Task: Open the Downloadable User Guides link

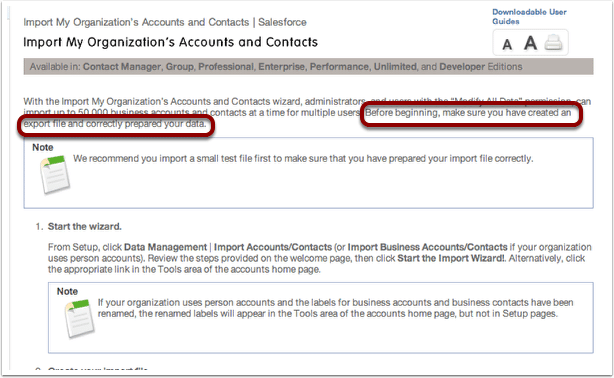Action: [529, 17]
